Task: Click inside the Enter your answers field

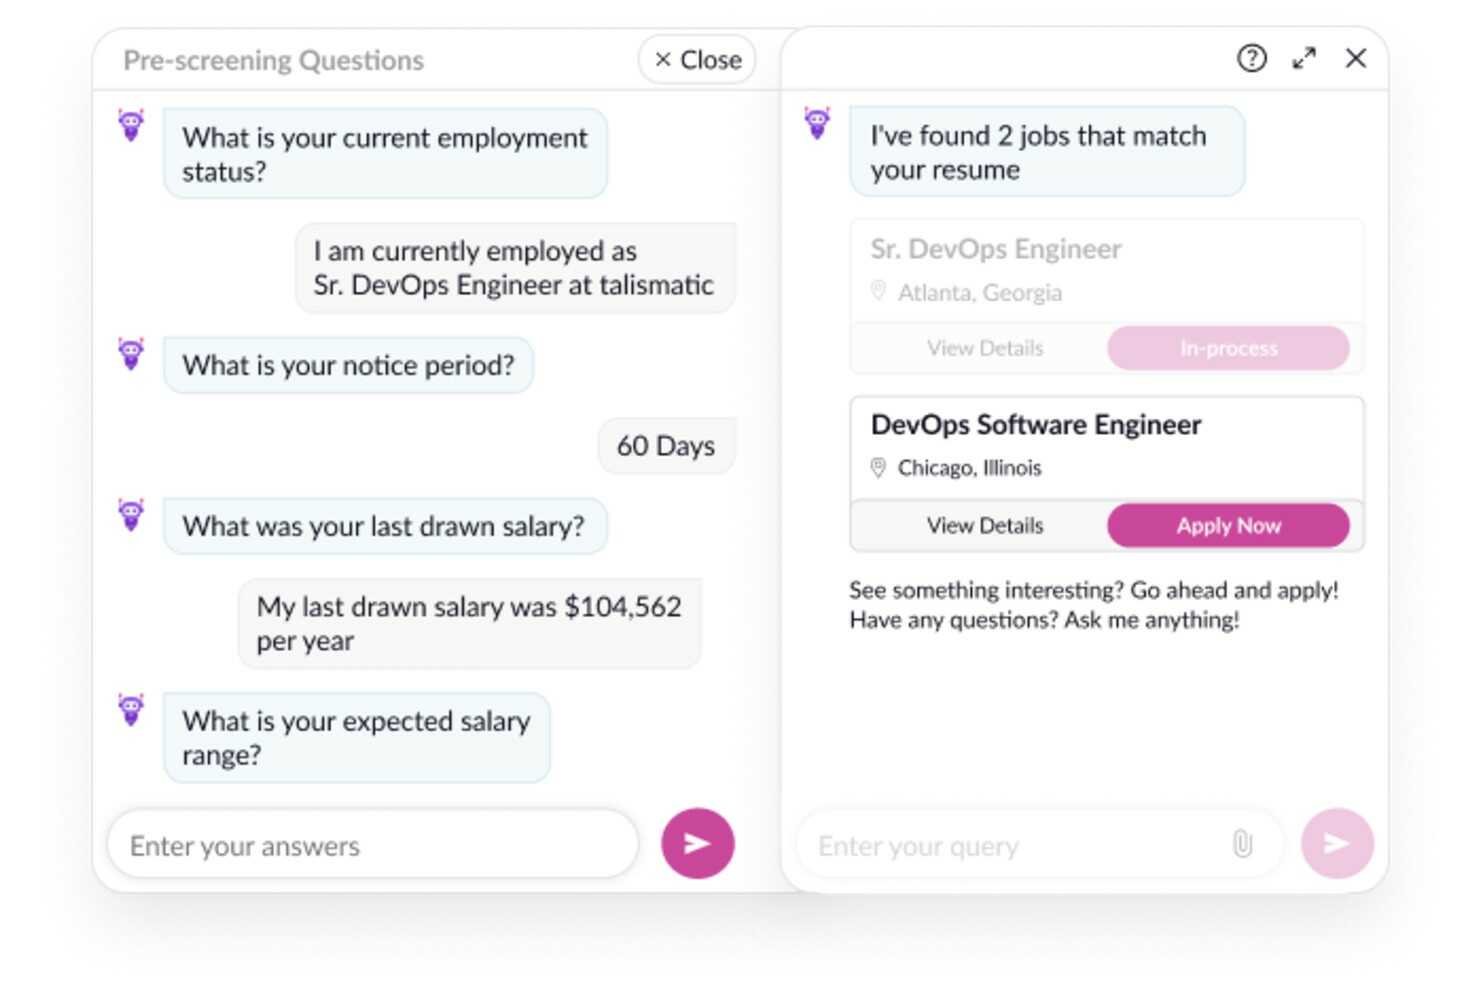Action: (x=370, y=845)
